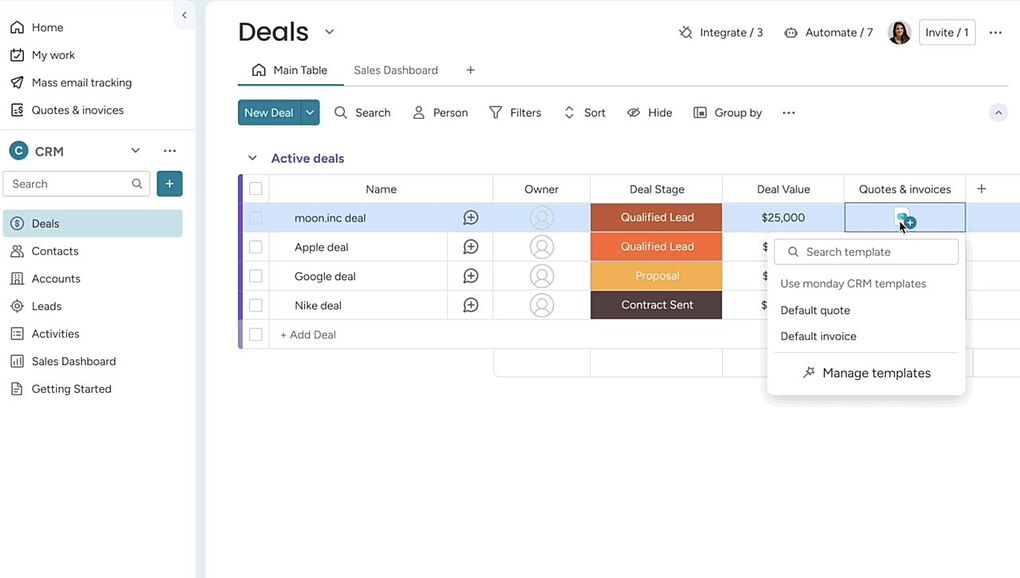Open Manage templates

(866, 373)
